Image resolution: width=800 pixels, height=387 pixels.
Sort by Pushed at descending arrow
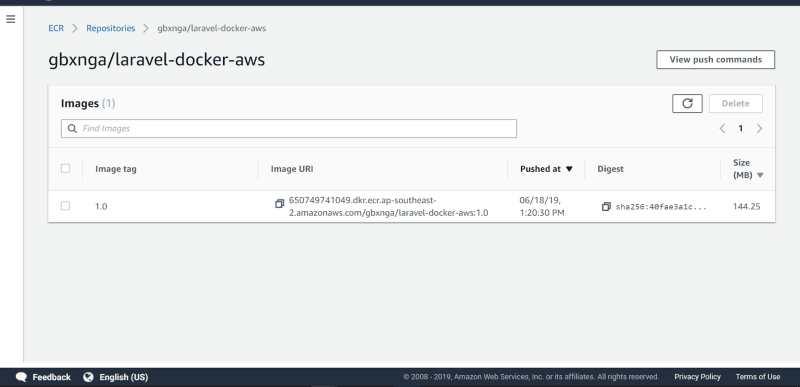coord(569,169)
